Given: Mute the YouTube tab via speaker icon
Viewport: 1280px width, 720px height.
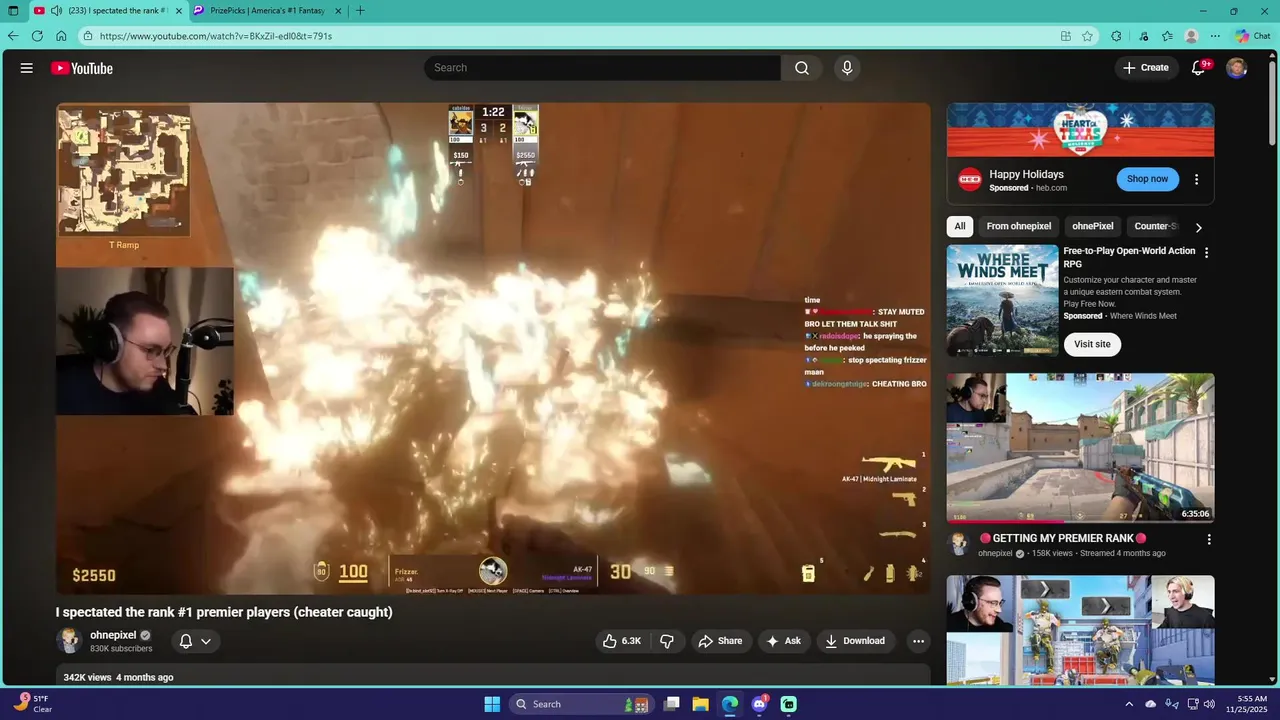Looking at the screenshot, I should click(56, 11).
